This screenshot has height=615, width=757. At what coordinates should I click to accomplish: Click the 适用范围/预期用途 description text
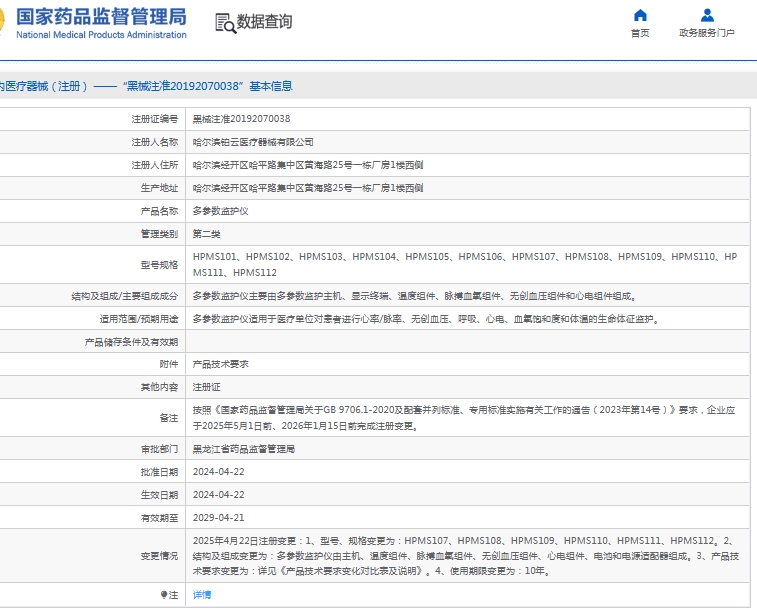(x=426, y=319)
